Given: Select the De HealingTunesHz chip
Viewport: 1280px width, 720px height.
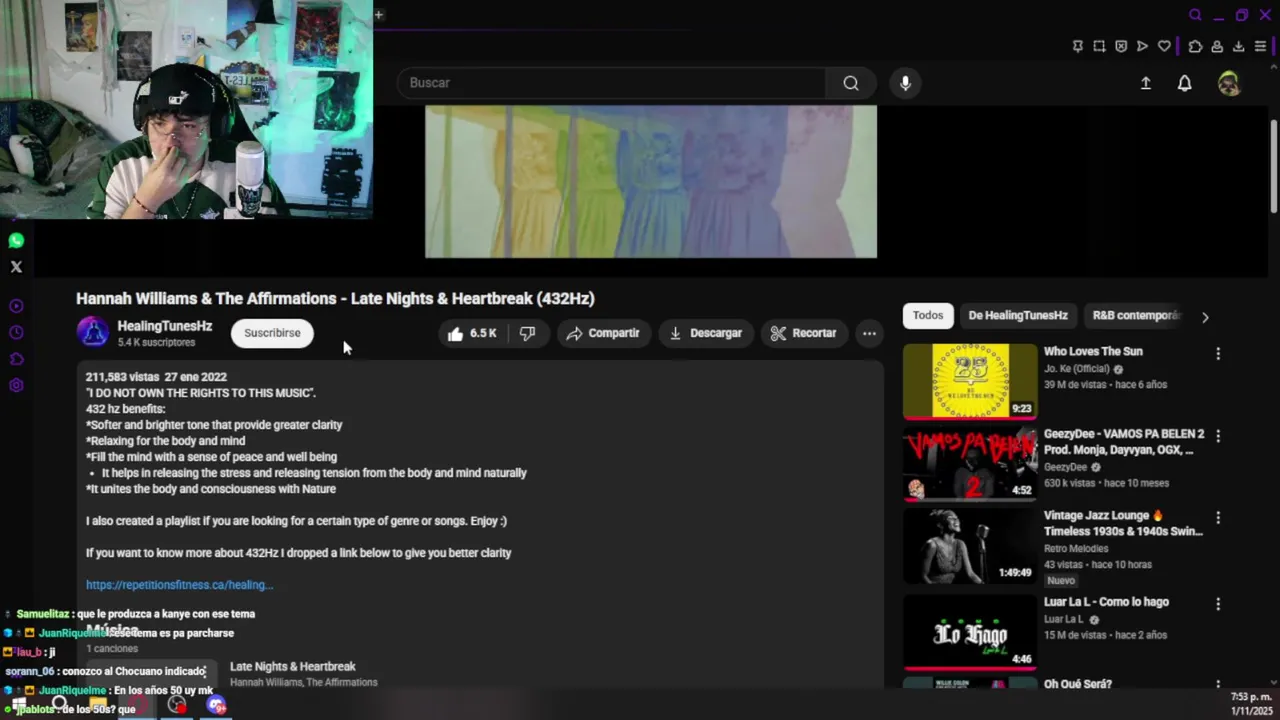Looking at the screenshot, I should pyautogui.click(x=1018, y=315).
